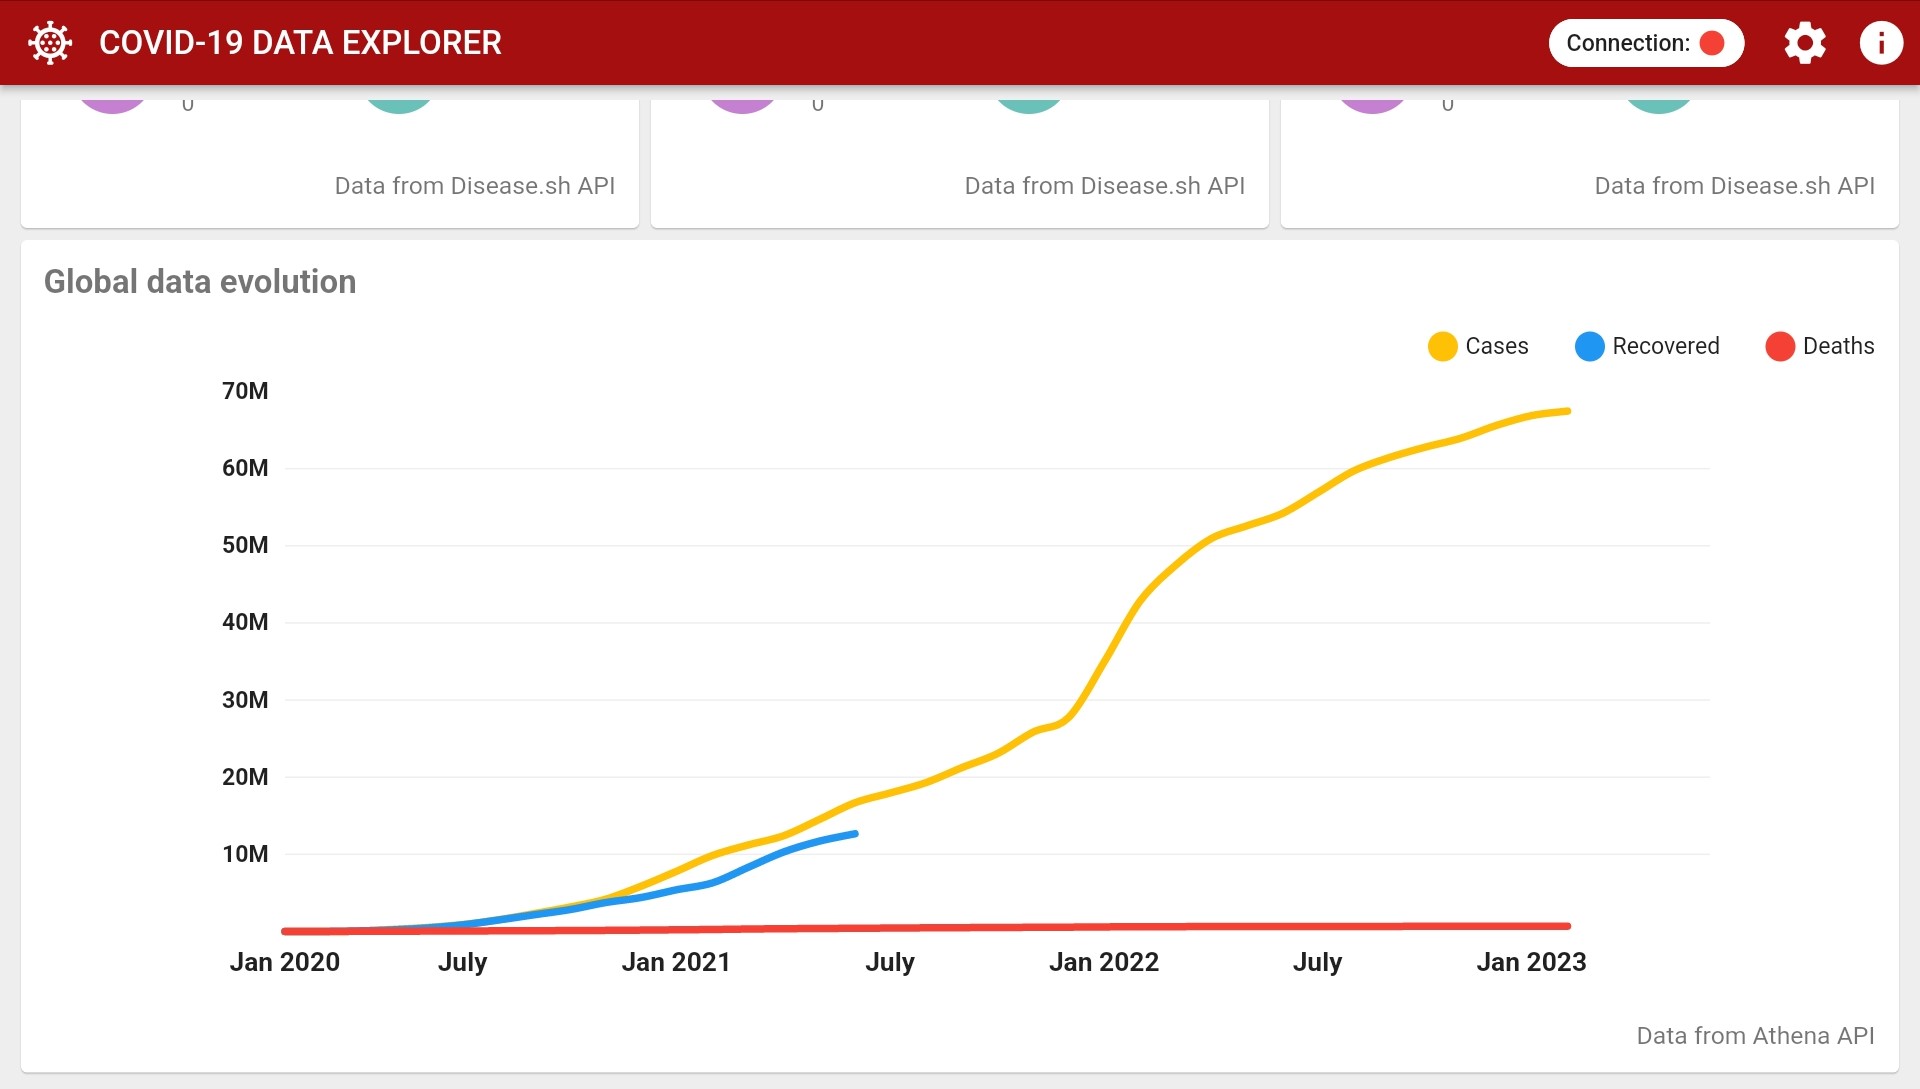Click purple circle in third card
1920x1089 pixels.
pos(1372,104)
